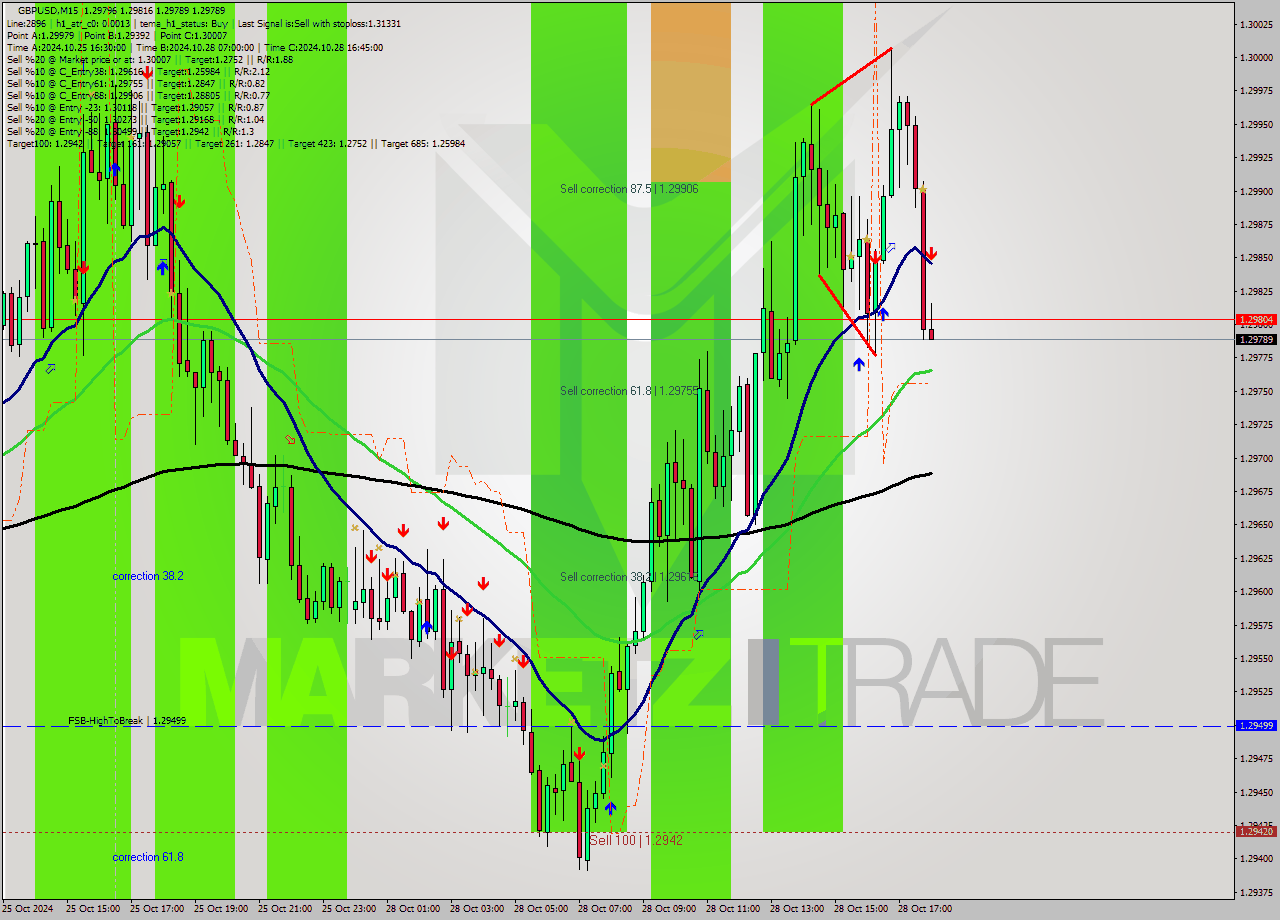Click the 1.29650 price scale label
The image size is (1280, 920).
tap(1256, 525)
